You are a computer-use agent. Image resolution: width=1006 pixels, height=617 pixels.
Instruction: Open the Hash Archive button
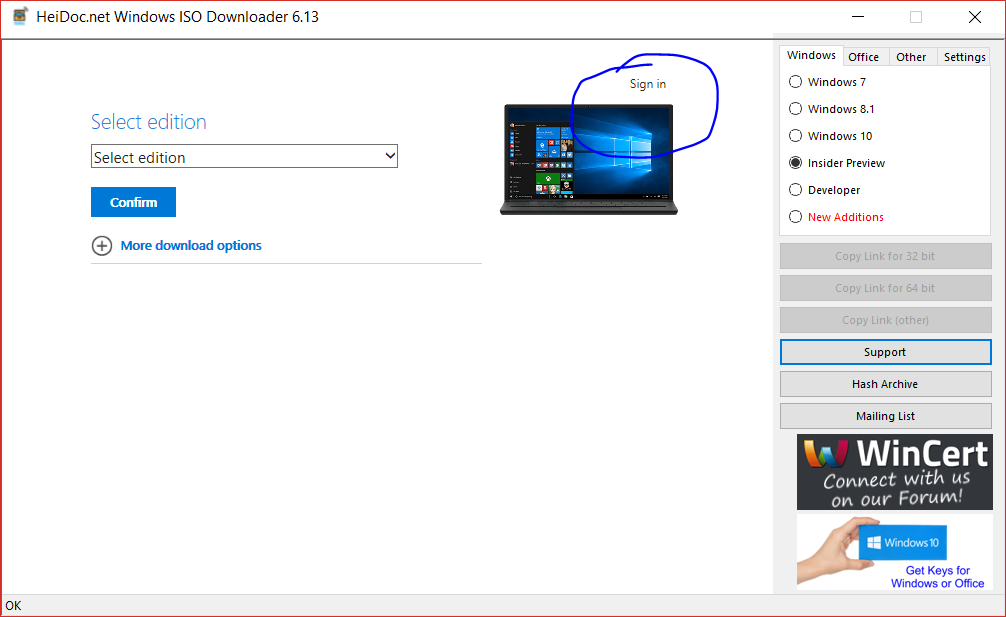[x=885, y=384]
